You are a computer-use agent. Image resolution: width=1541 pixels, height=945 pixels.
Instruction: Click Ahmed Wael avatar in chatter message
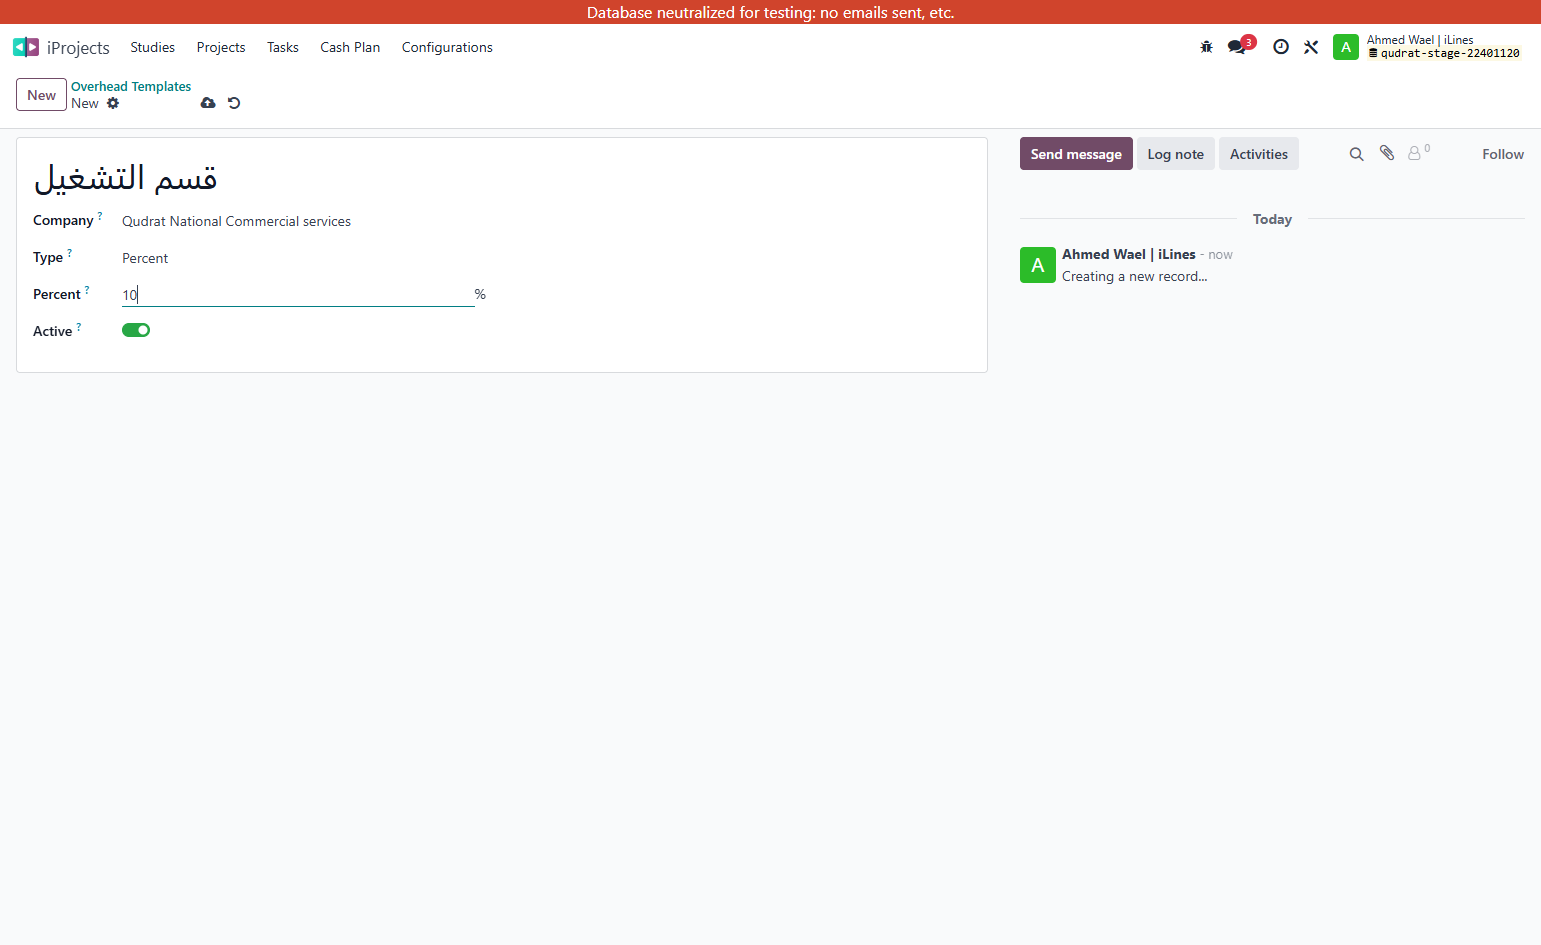(x=1038, y=265)
